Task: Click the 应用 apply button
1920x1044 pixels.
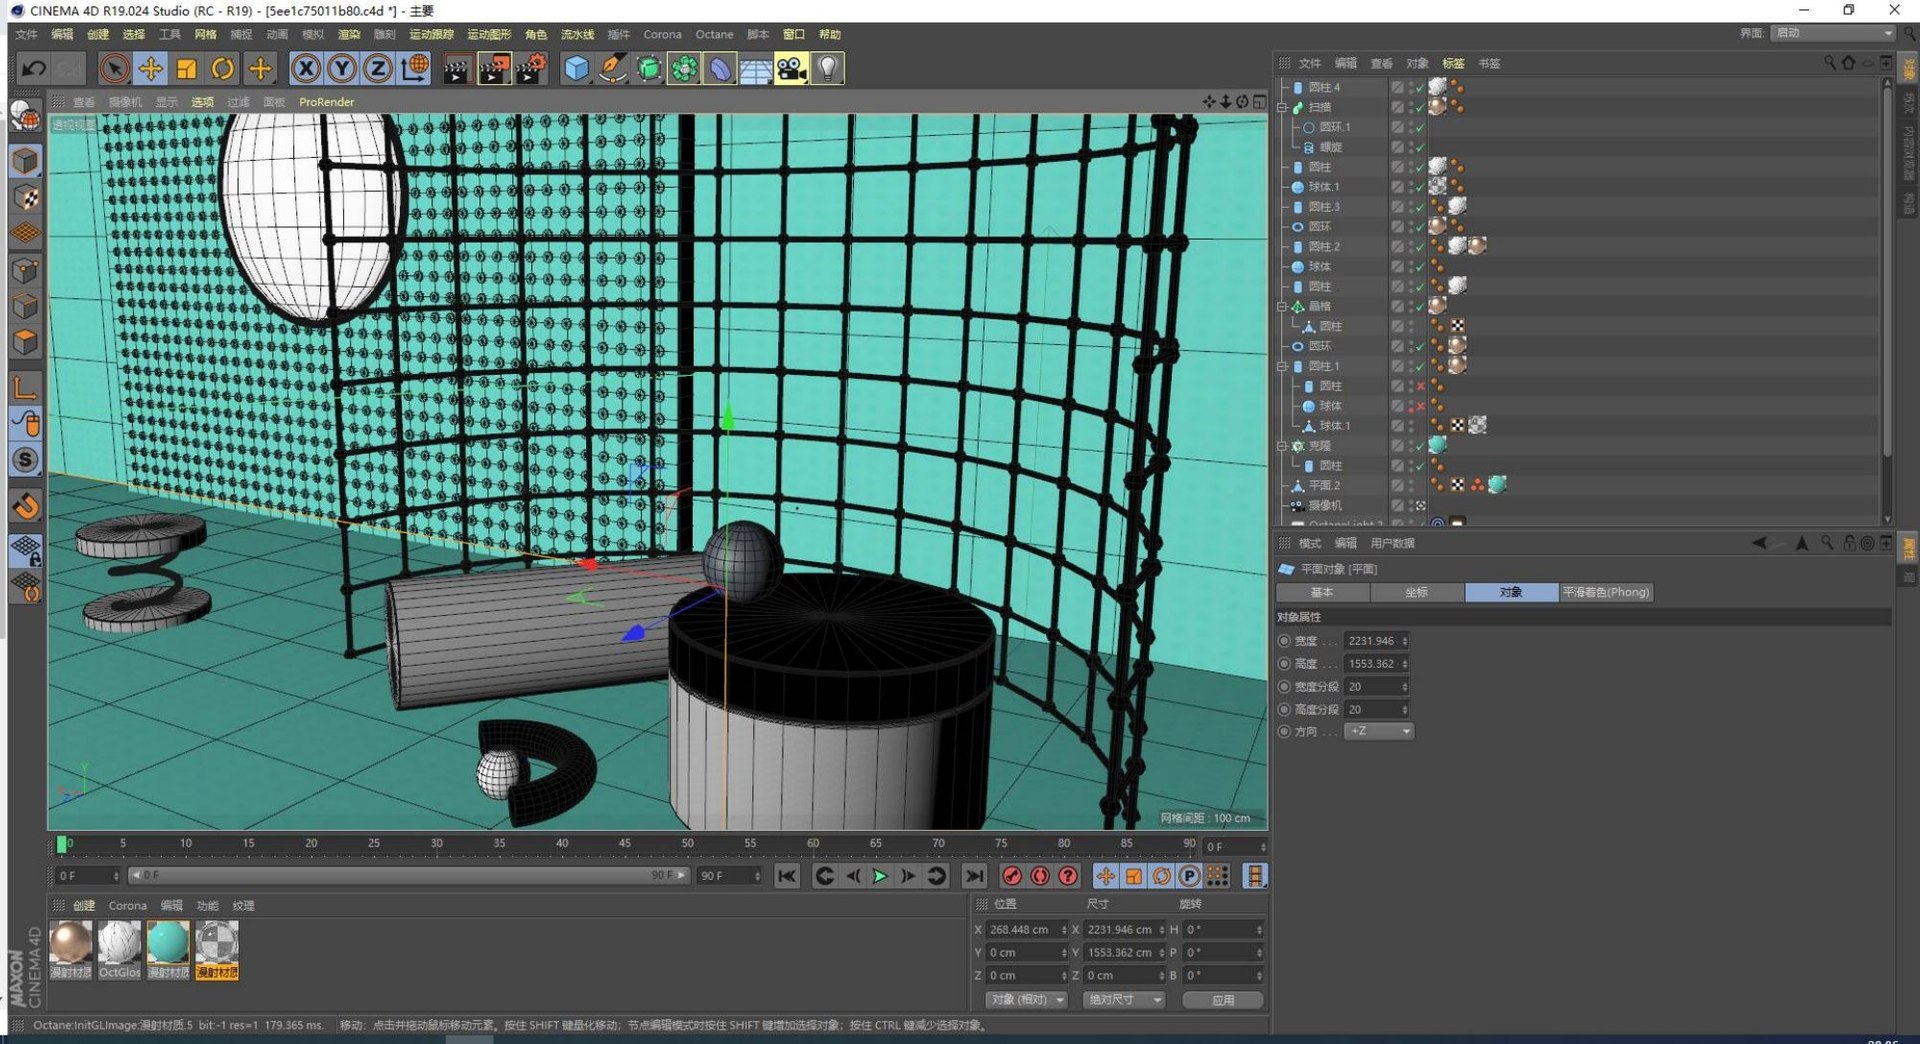Action: coord(1222,1000)
